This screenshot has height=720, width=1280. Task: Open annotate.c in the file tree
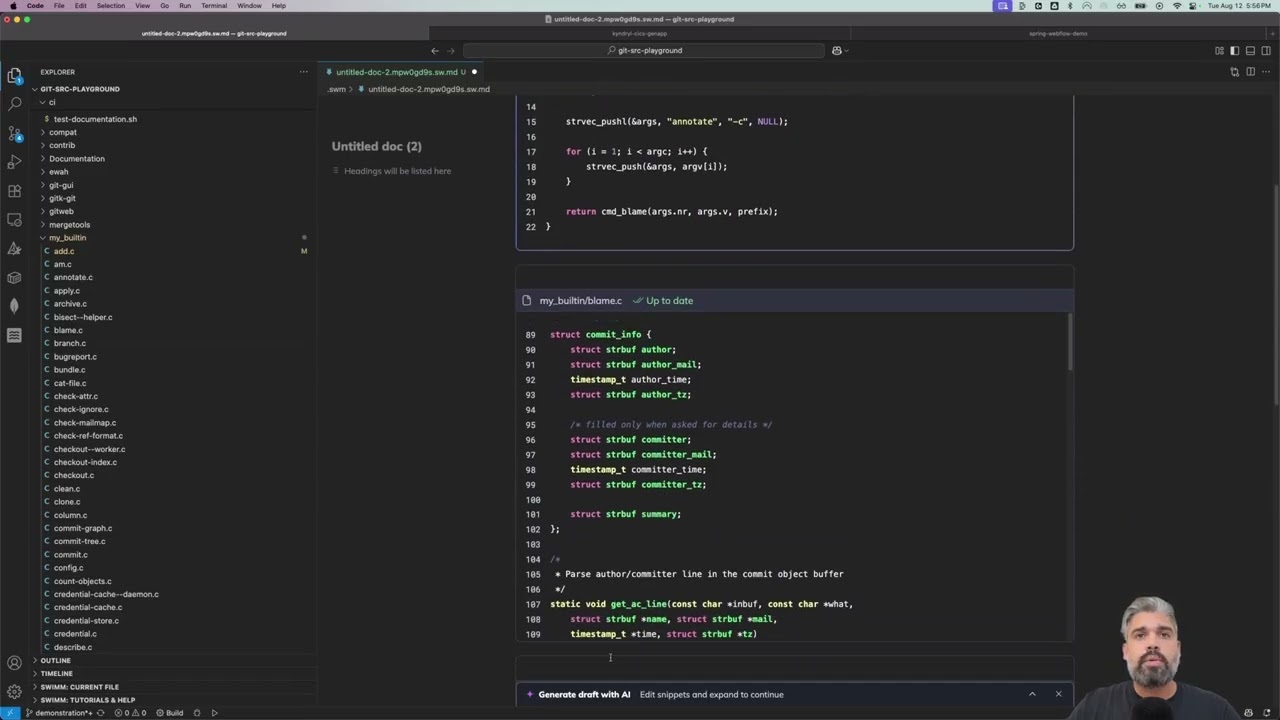(73, 277)
